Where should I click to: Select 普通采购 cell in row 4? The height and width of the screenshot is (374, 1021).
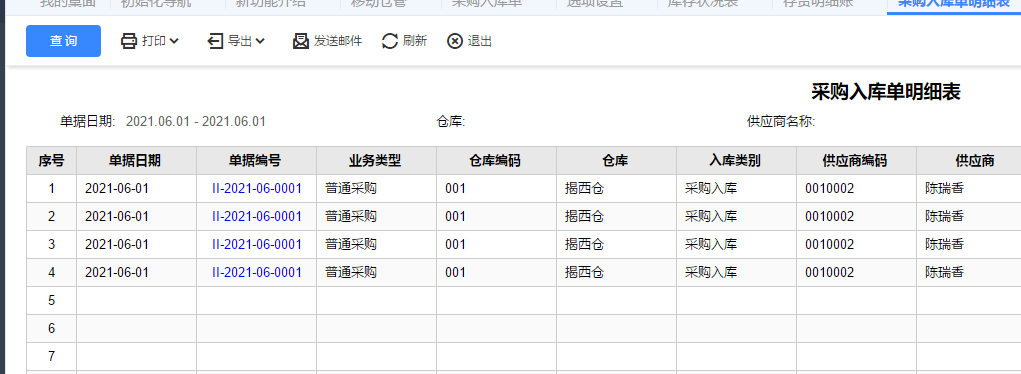[376, 273]
